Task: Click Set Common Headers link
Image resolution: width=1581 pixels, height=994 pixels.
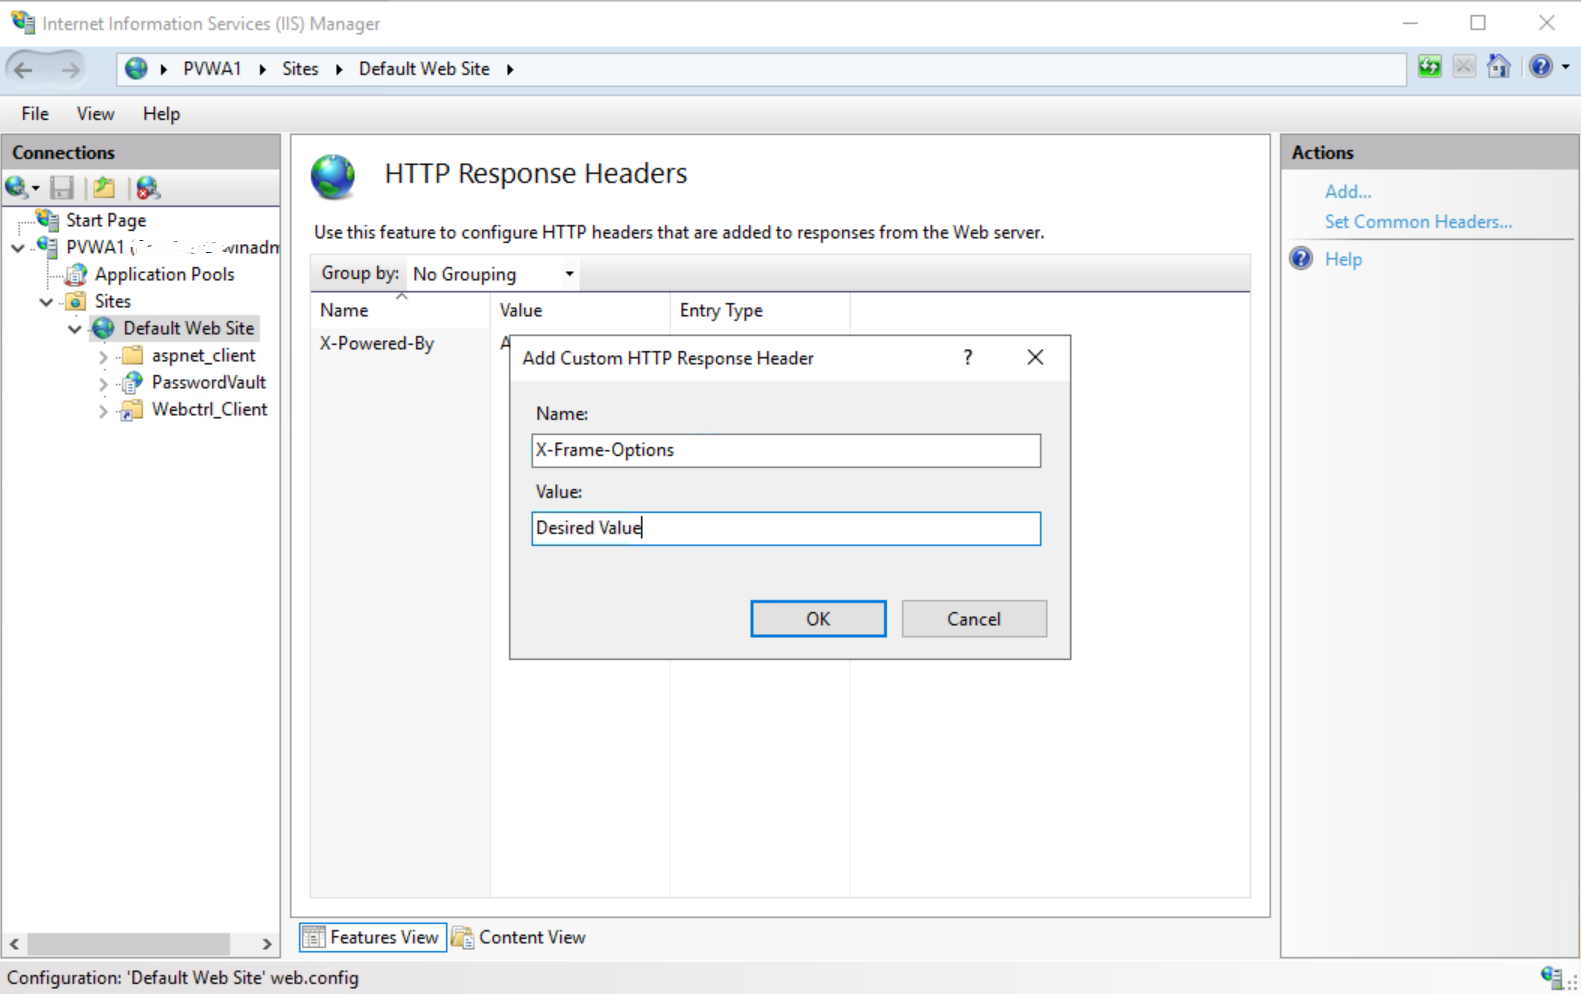Action: (x=1418, y=222)
